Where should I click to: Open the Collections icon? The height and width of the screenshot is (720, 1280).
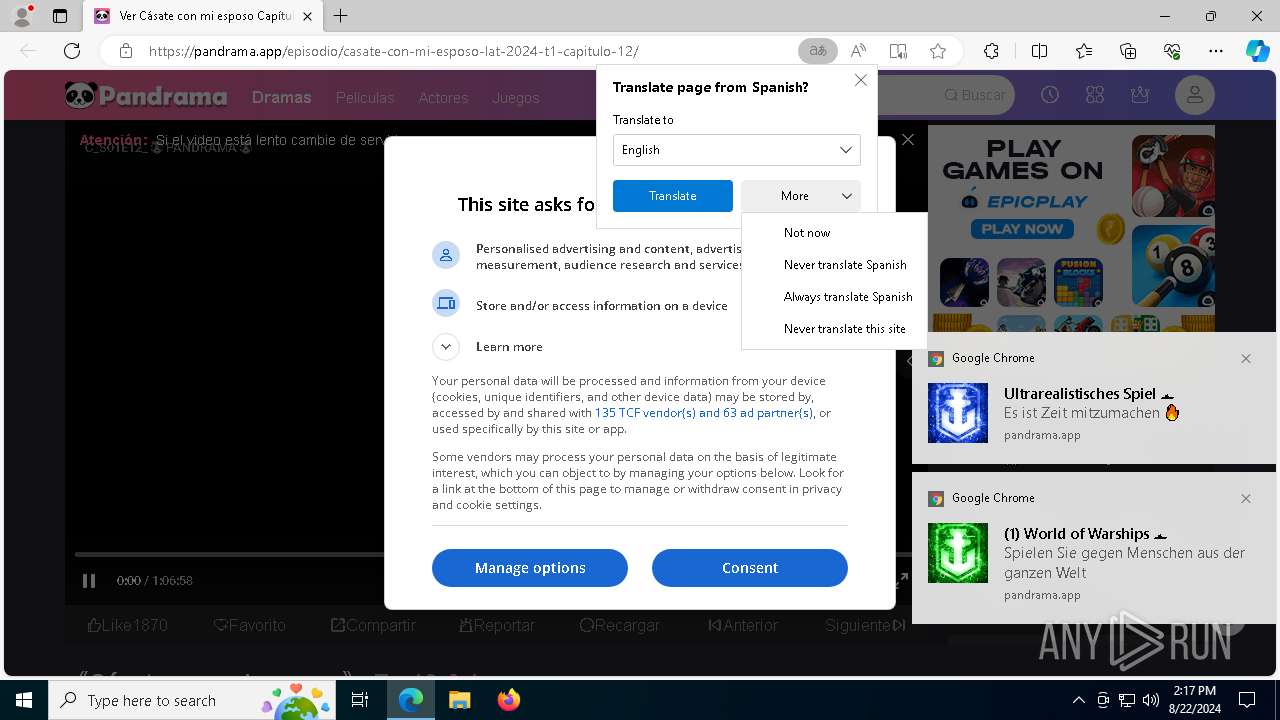(x=1128, y=51)
